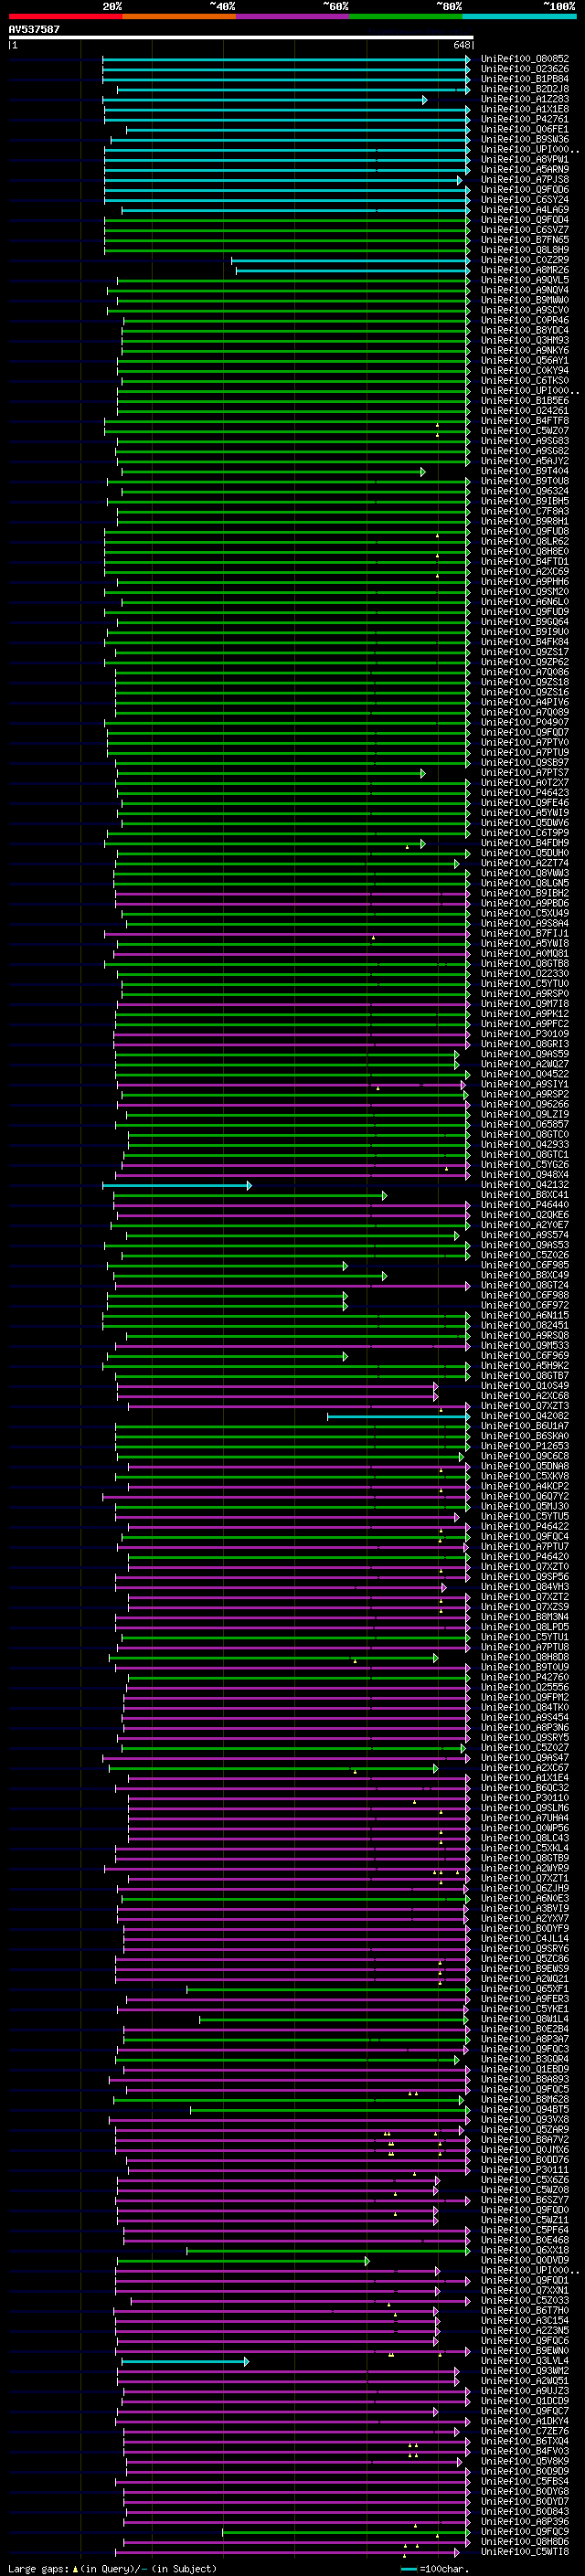Open hit UniRef100_B1PB84
The height and width of the screenshot is (2576, 585).
[525, 79]
